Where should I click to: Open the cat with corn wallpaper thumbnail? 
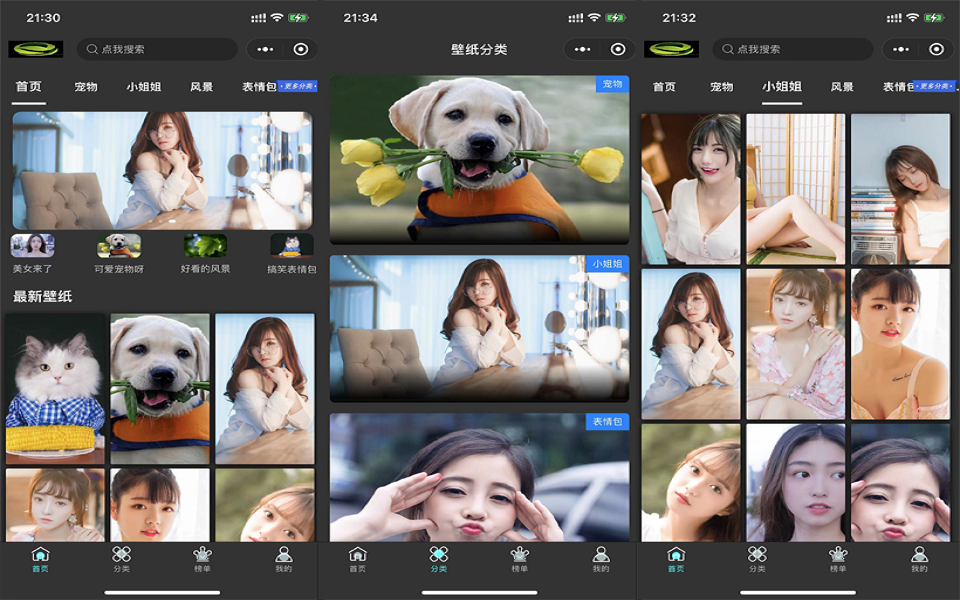(55, 388)
